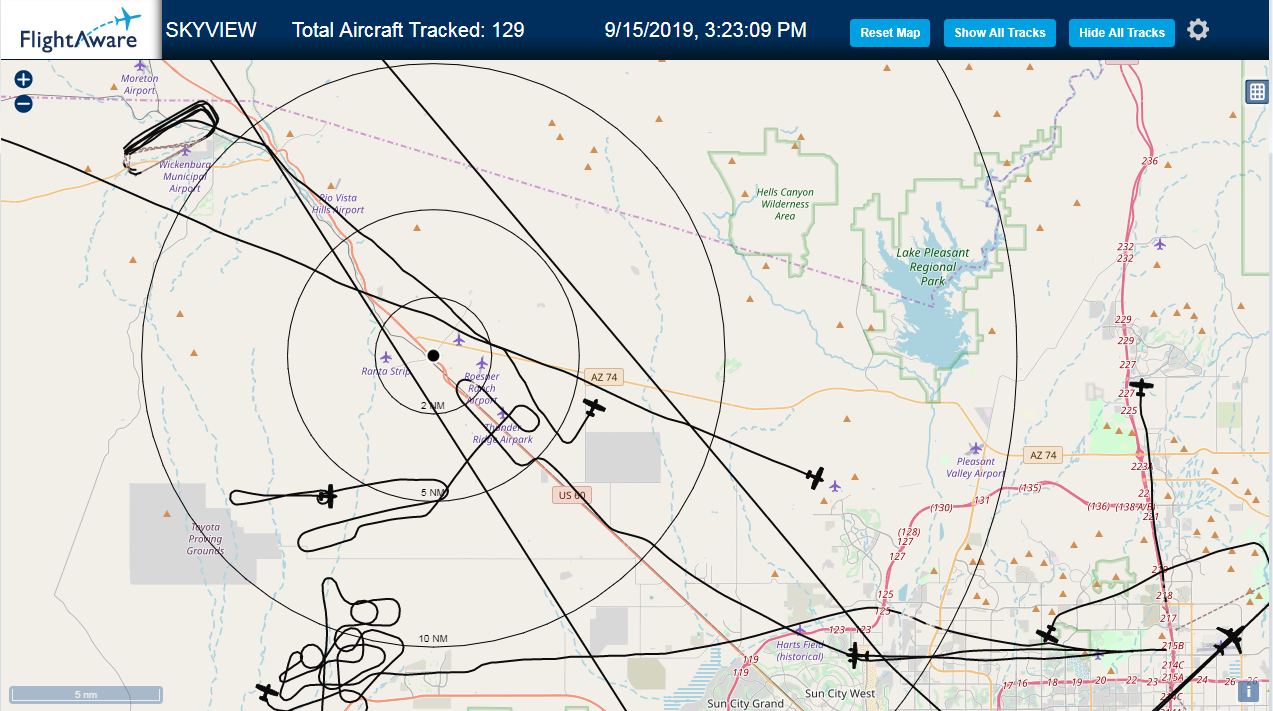Select the aircraft in the bottom-left corner
Image resolution: width=1273 pixels, height=711 pixels.
pyautogui.click(x=267, y=690)
